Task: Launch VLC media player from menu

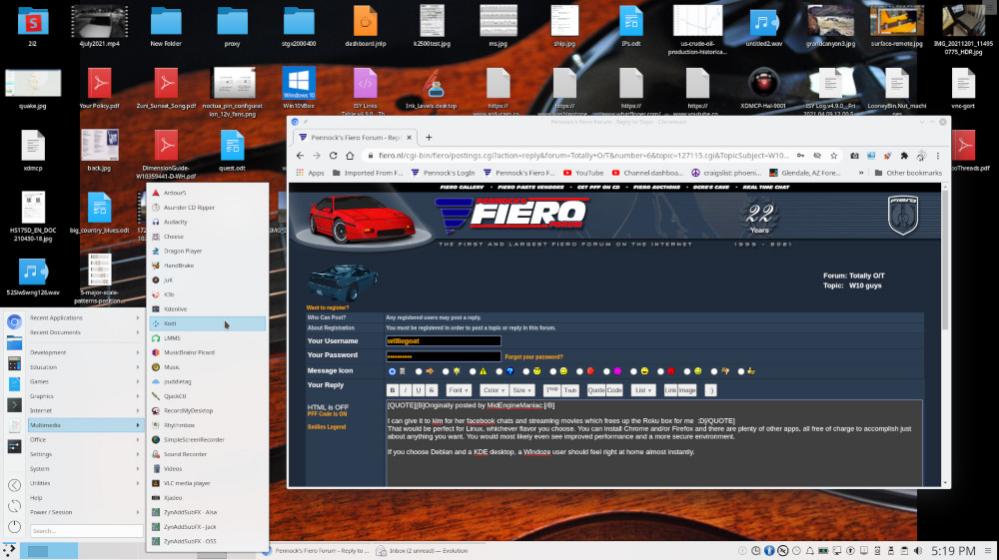Action: (x=207, y=483)
